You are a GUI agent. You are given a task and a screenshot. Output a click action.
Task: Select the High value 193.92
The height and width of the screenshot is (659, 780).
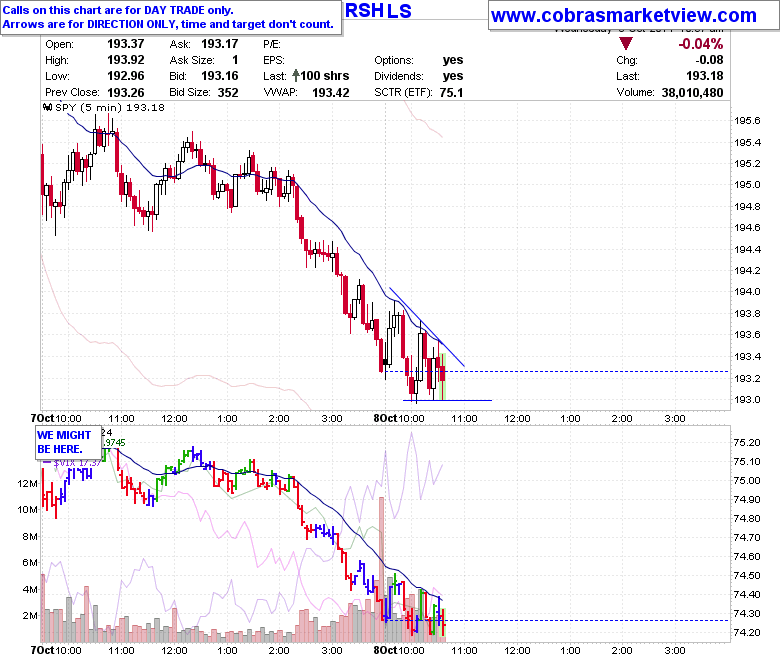(126, 60)
